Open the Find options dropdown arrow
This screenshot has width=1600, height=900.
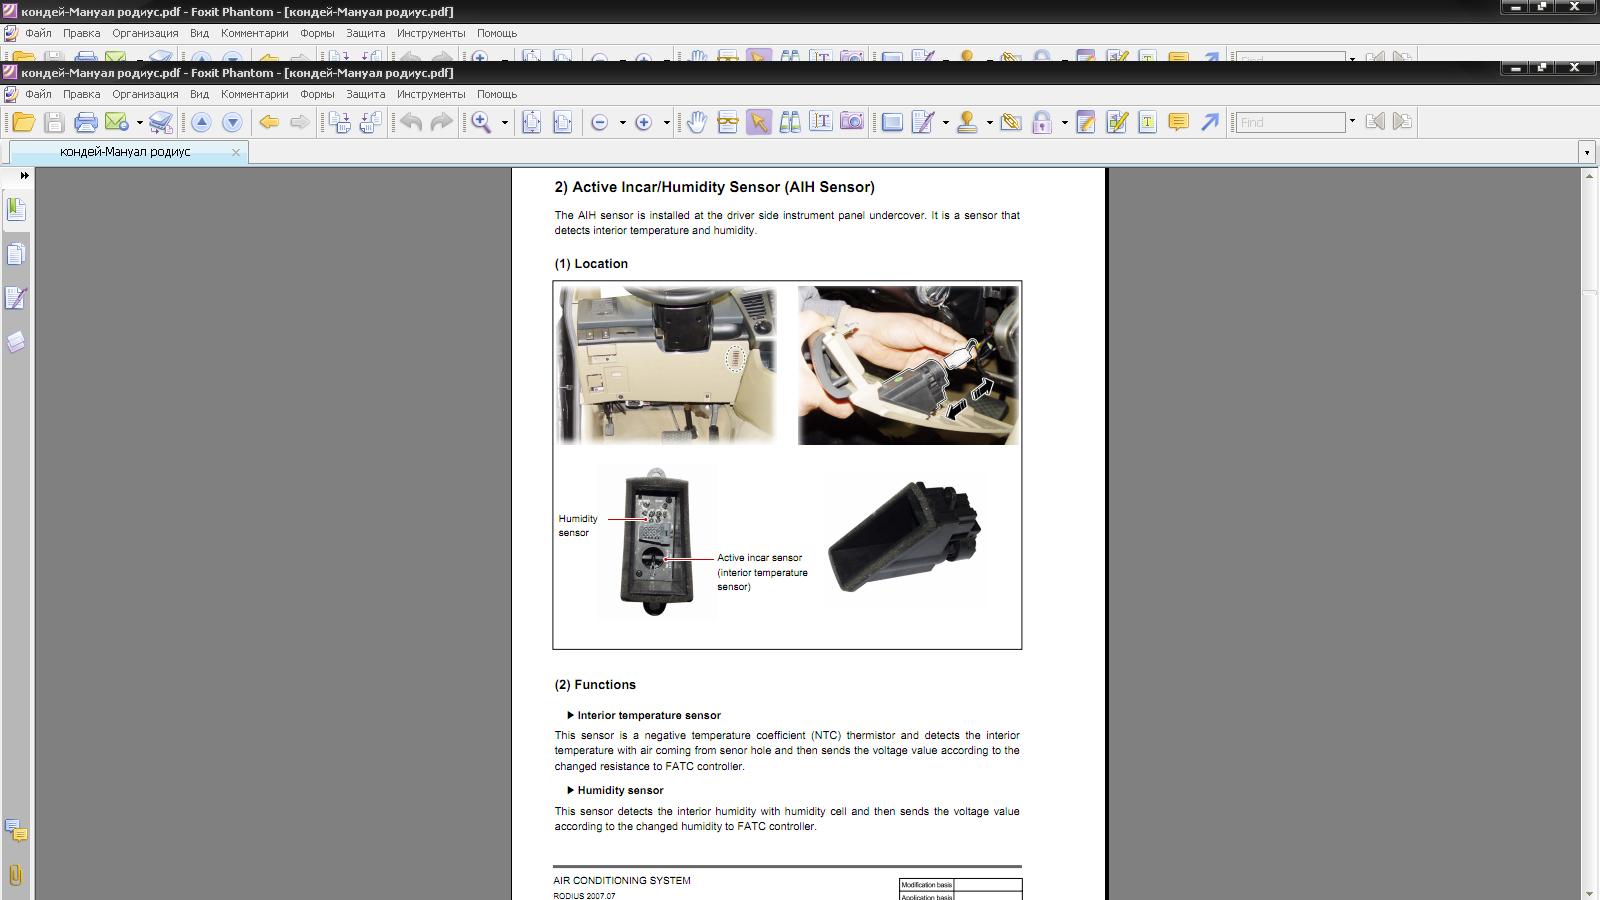(x=1352, y=122)
